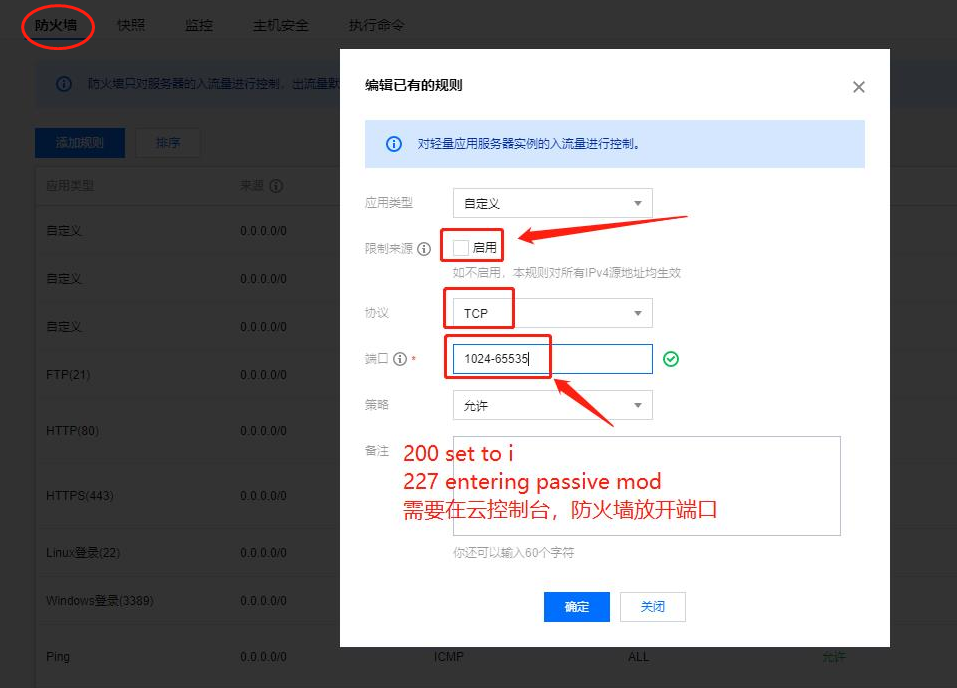Click 0.0.0.0/0 source in the HTTPS(443) row
Screen dimensions: 957x688
pyautogui.click(x=264, y=496)
